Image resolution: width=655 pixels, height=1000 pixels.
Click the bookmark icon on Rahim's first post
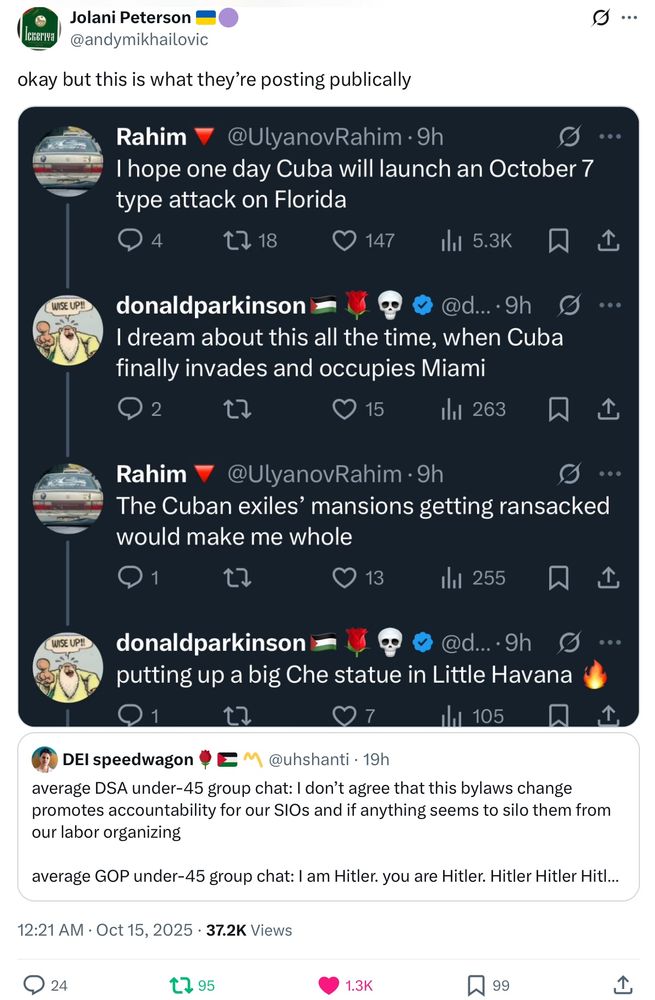[559, 240]
